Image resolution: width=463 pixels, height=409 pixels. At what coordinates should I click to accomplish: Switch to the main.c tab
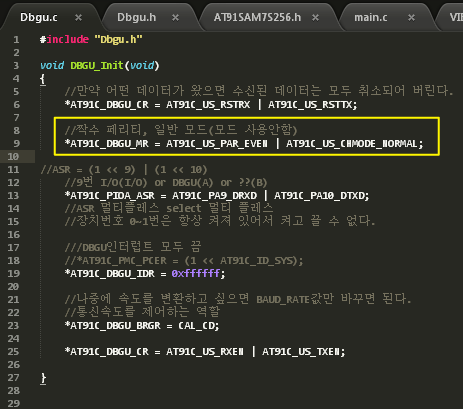371,17
